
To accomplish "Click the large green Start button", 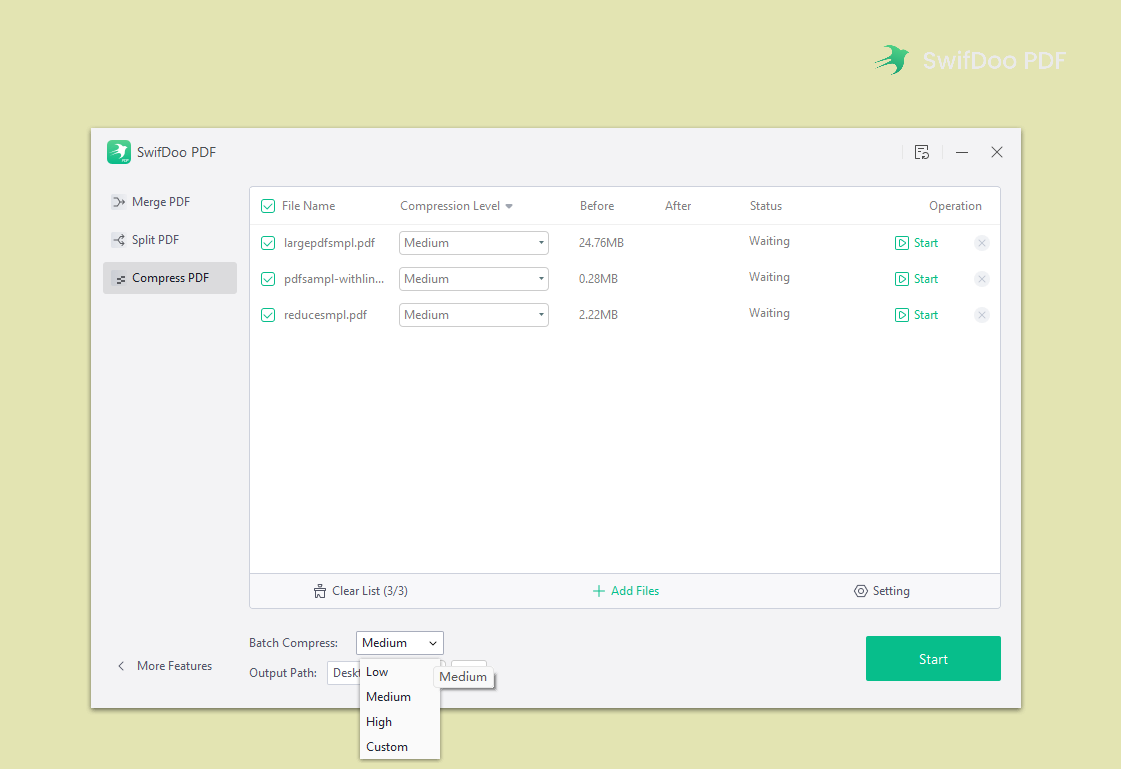I will [x=933, y=659].
